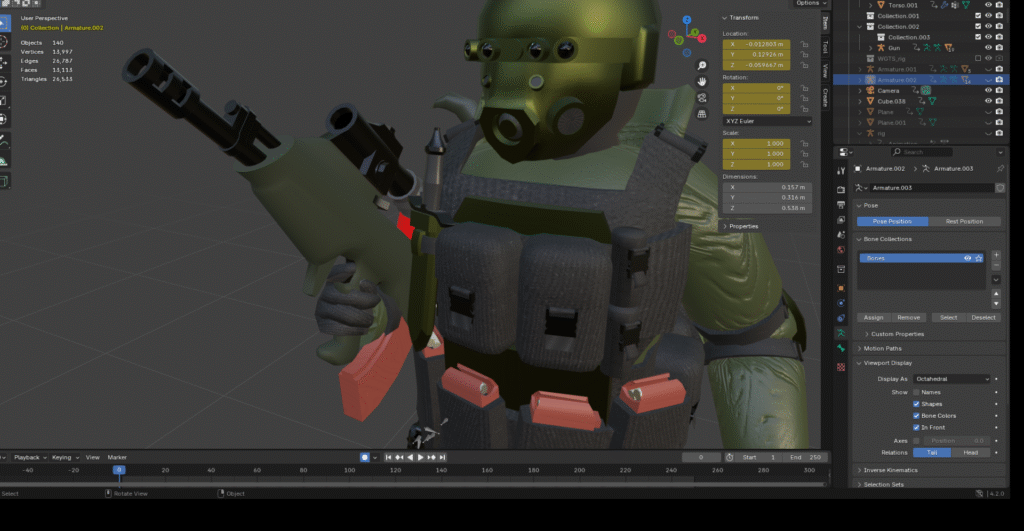Open the Display As Octahedral dropdown
This screenshot has height=531, width=1024.
(x=952, y=379)
